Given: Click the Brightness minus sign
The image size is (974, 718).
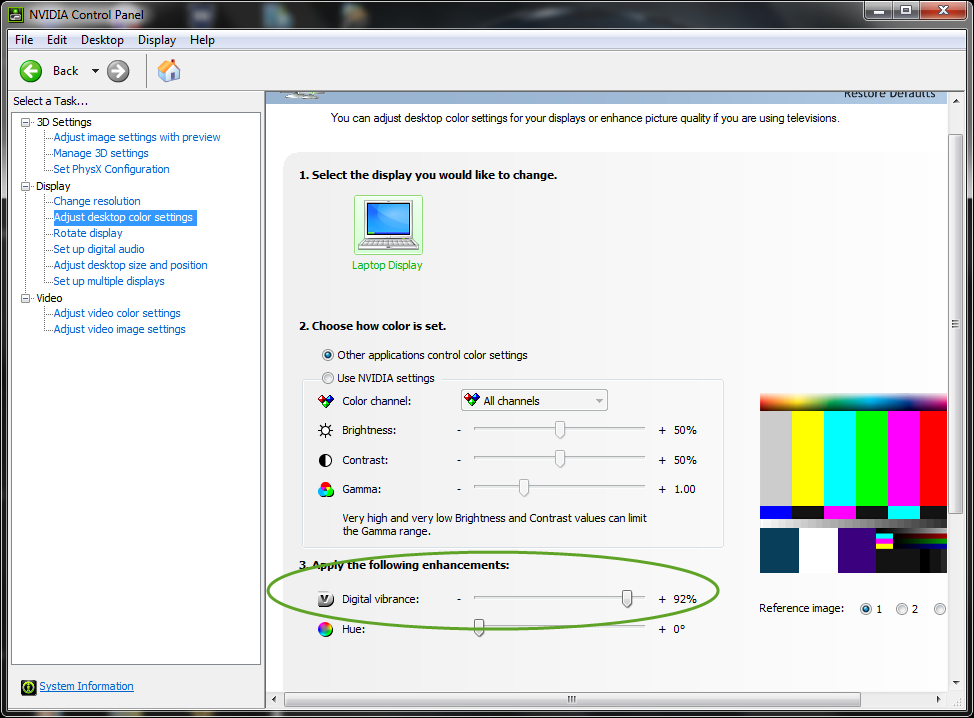Looking at the screenshot, I should (x=459, y=430).
